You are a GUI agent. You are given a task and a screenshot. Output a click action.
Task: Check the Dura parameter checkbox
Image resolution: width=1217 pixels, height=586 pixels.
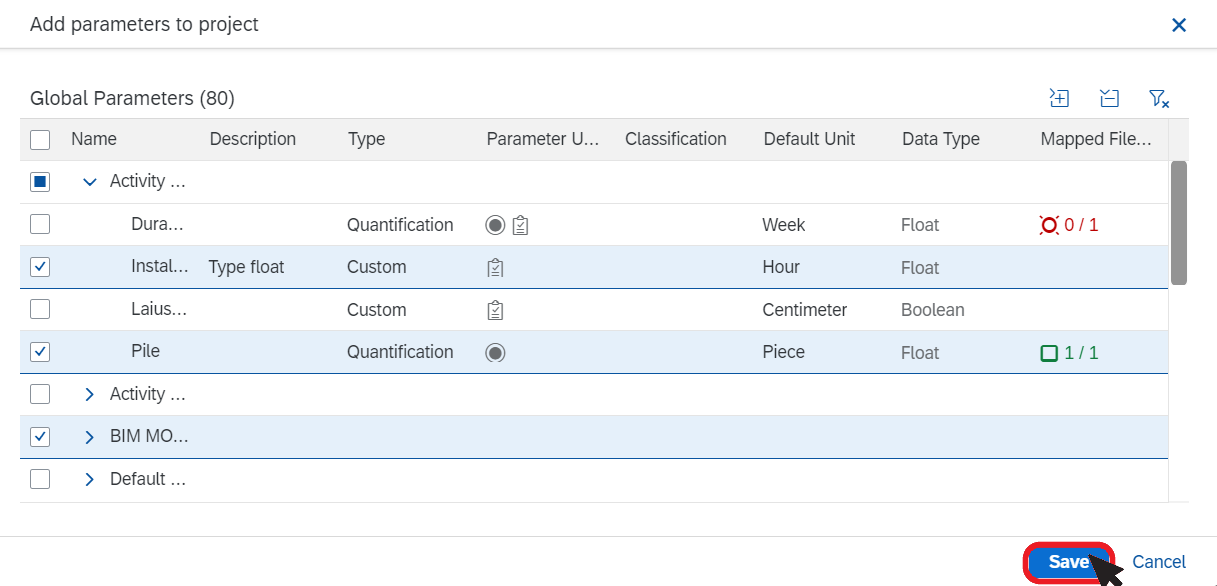point(40,225)
